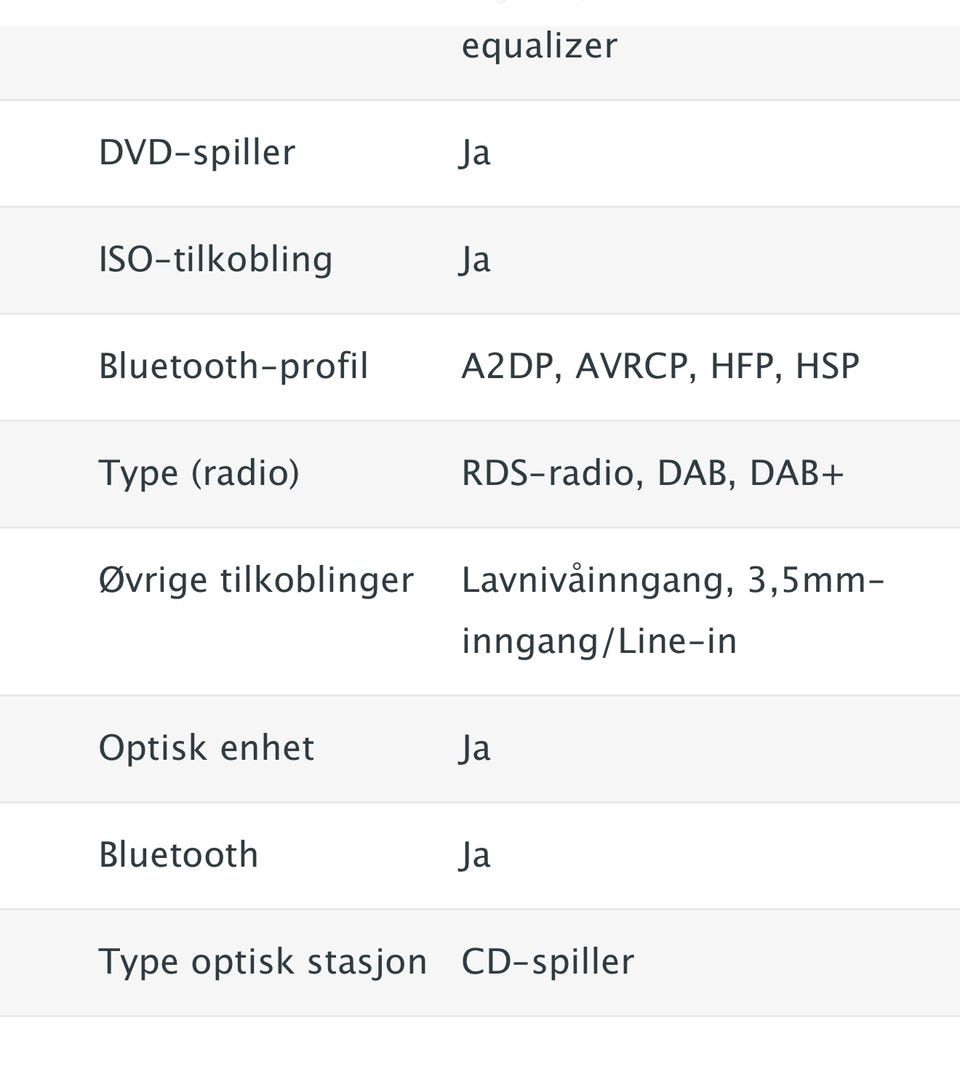Select the "DVD-spiller" row label

click(x=197, y=153)
